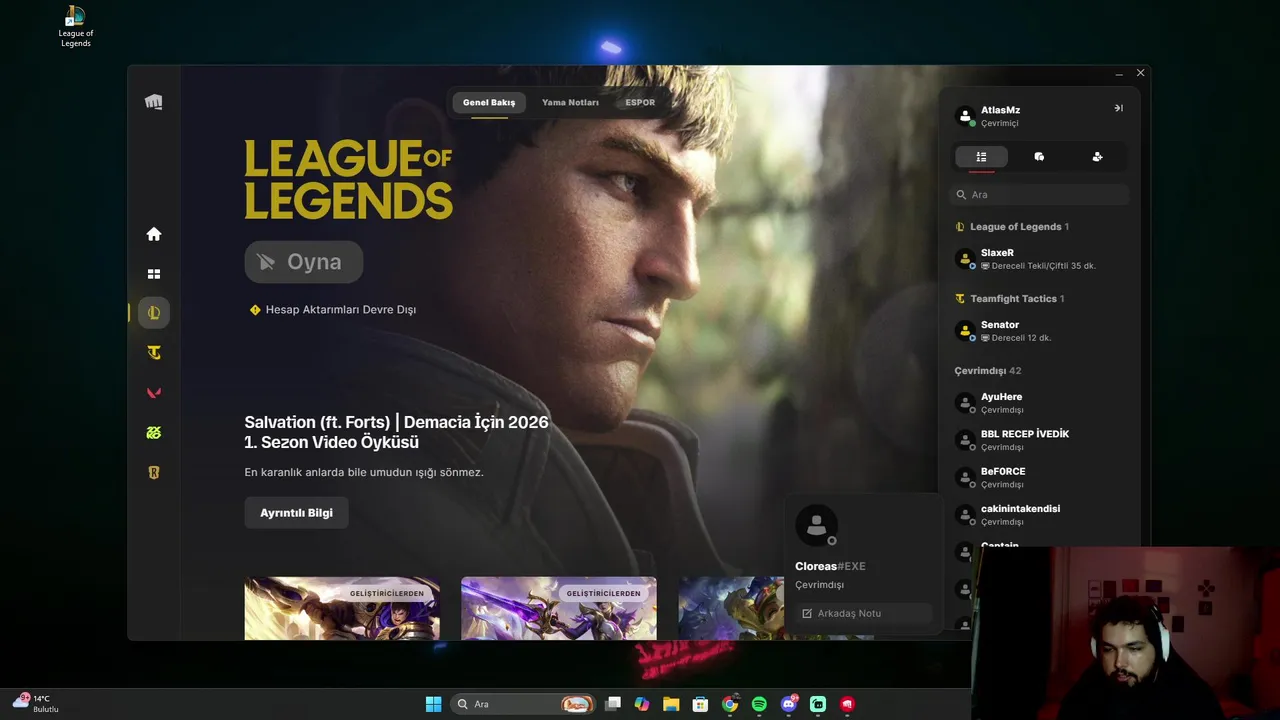Open Copilot from the taskbar

[x=642, y=704]
